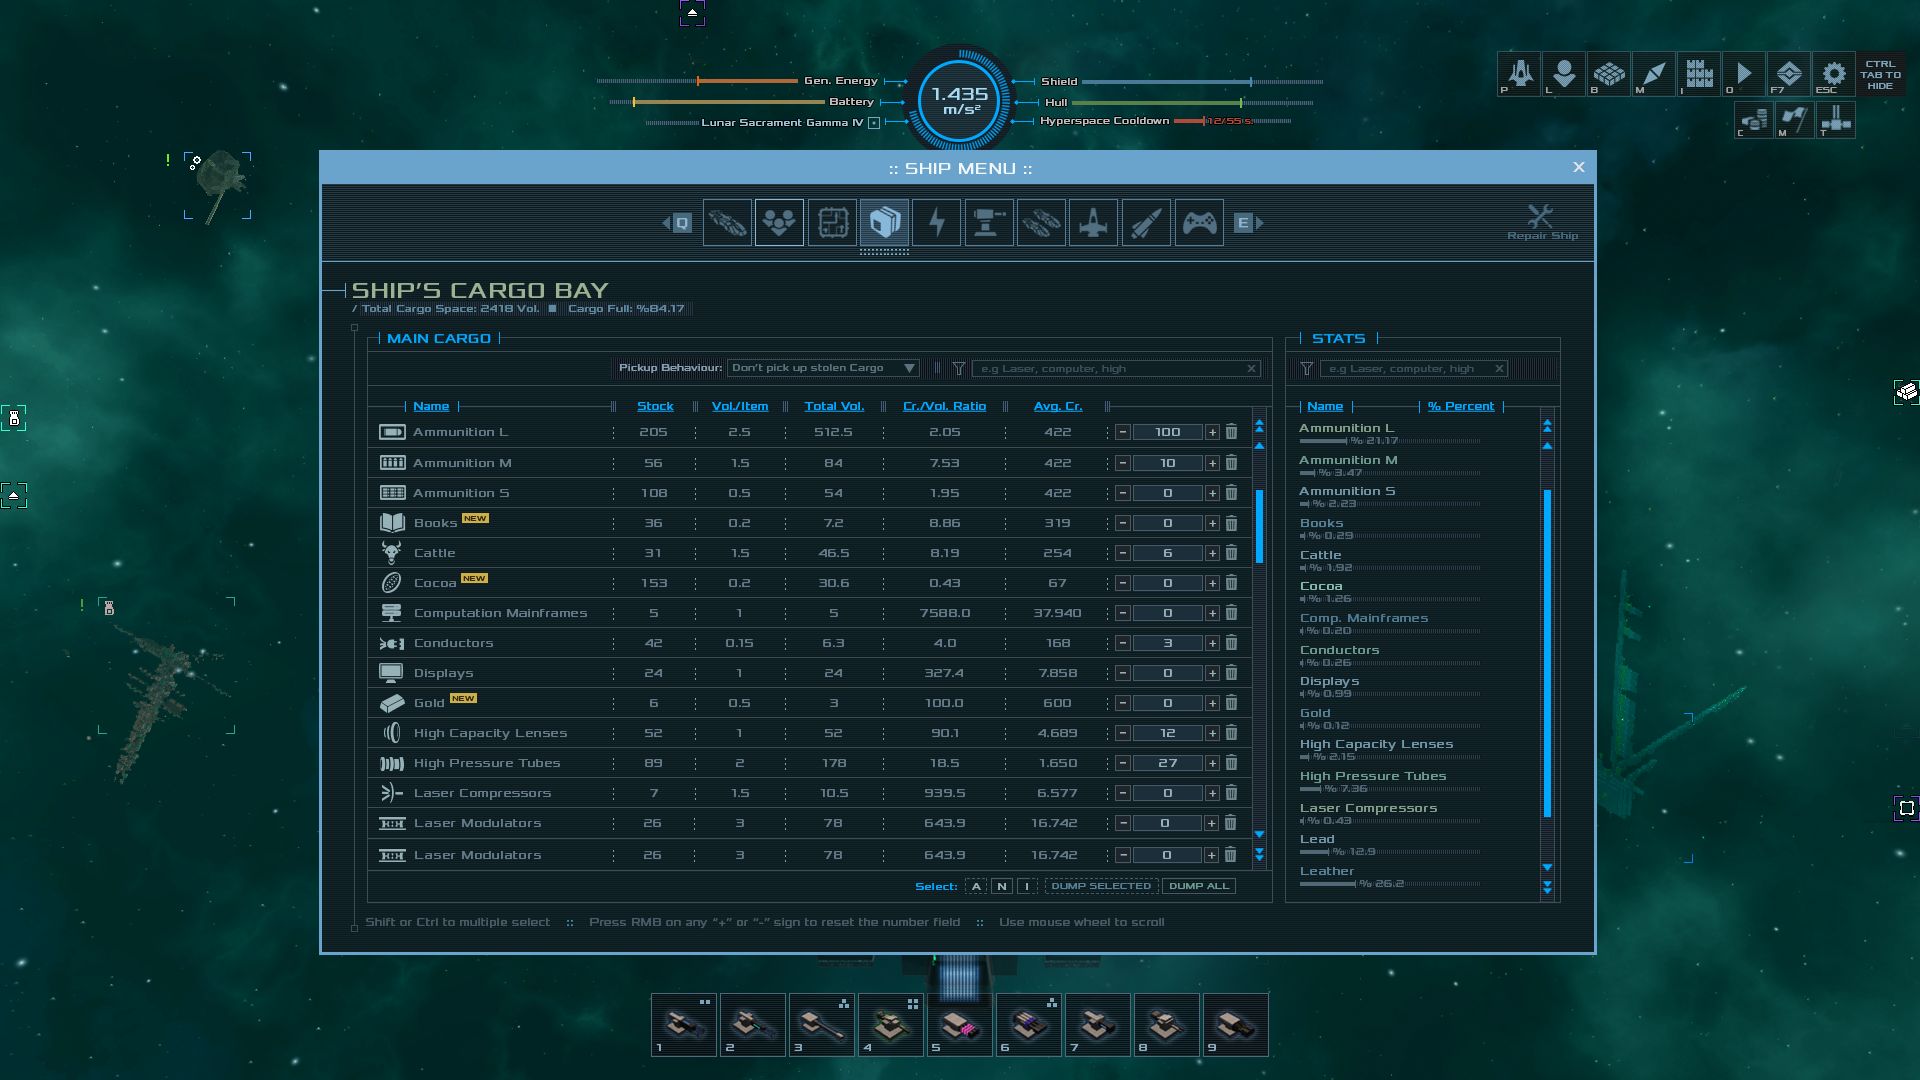Open the Turrets tab icon
The height and width of the screenshot is (1080, 1920).
click(988, 222)
